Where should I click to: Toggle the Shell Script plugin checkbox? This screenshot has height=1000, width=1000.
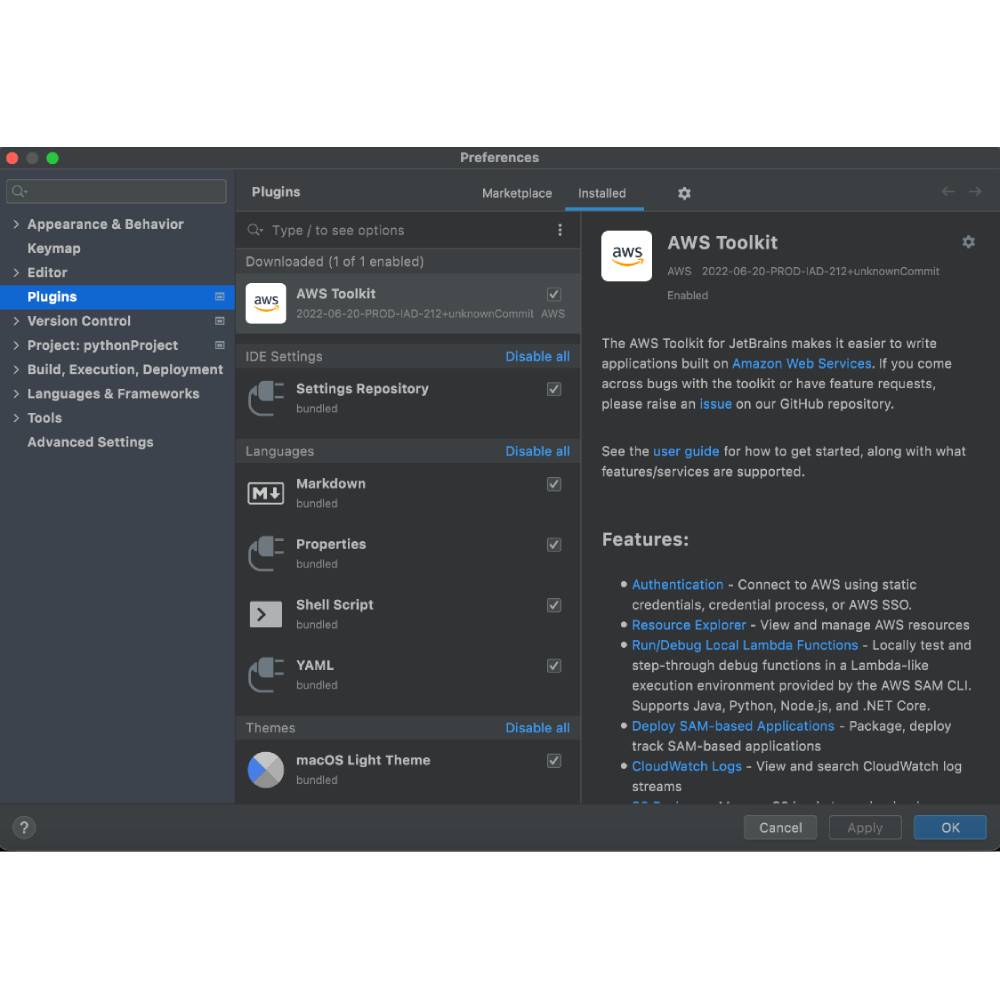coord(554,605)
